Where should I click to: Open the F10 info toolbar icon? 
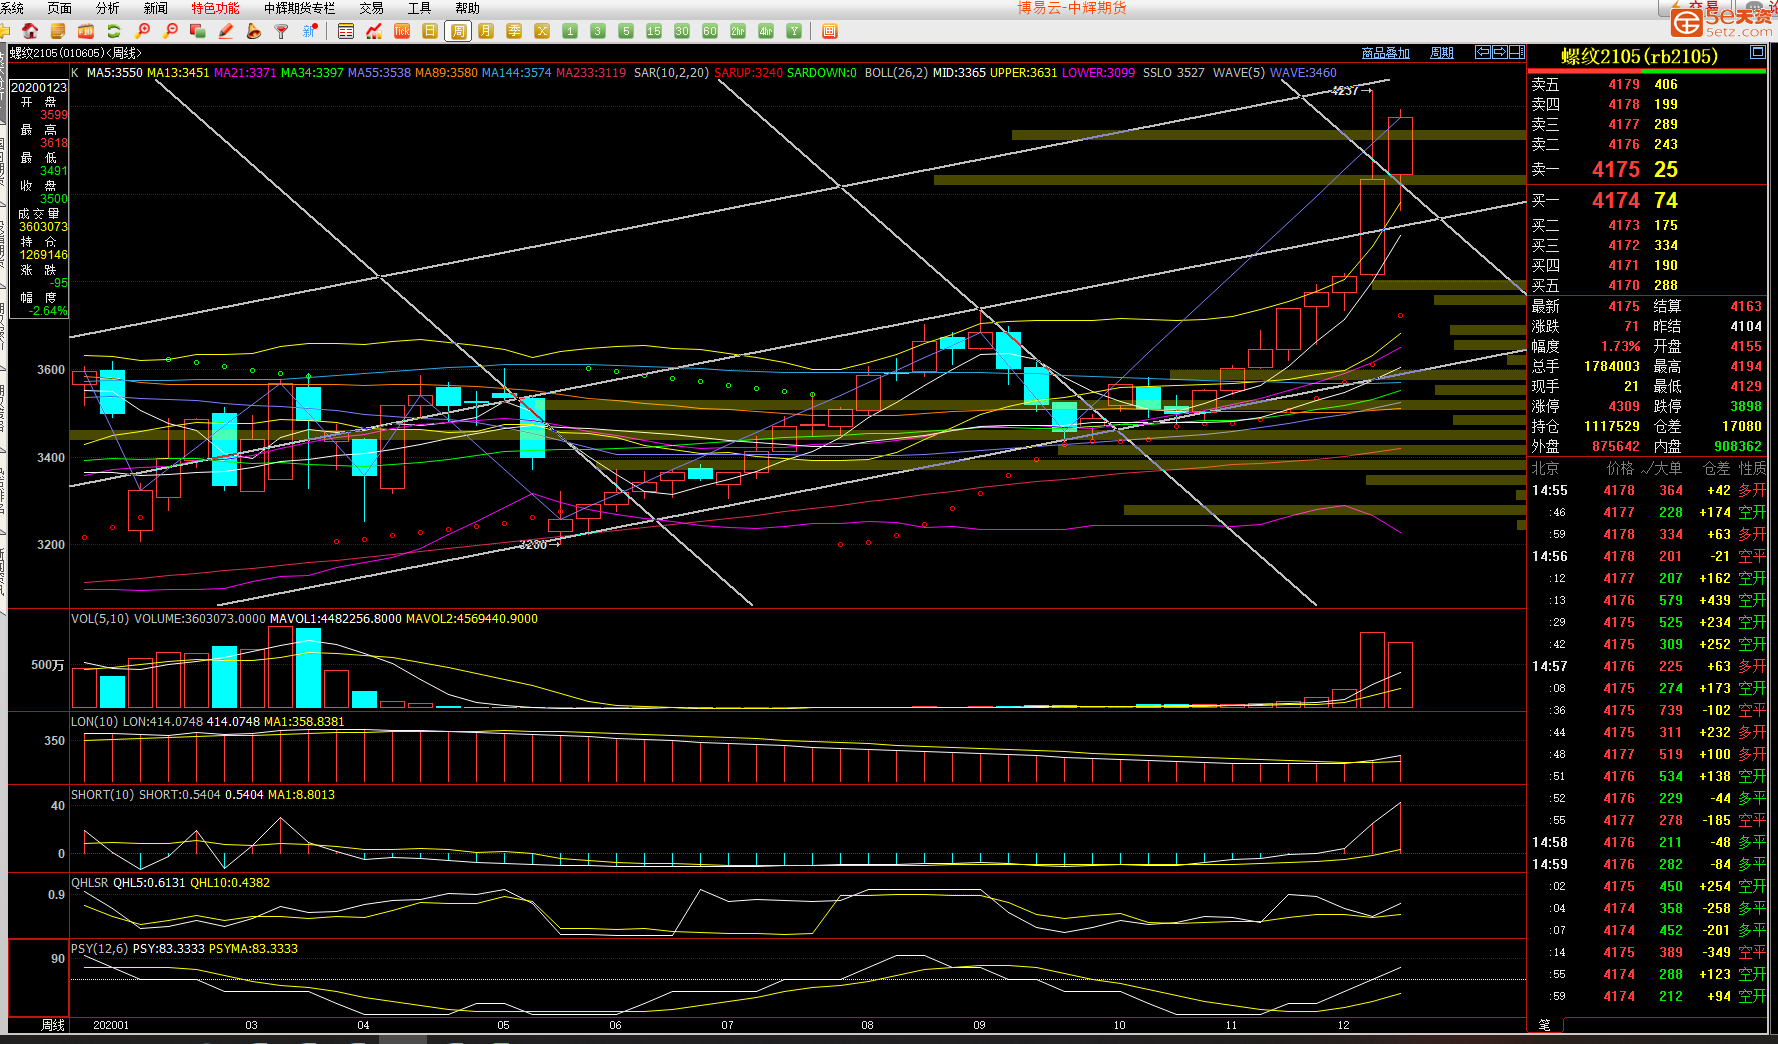[x=86, y=31]
